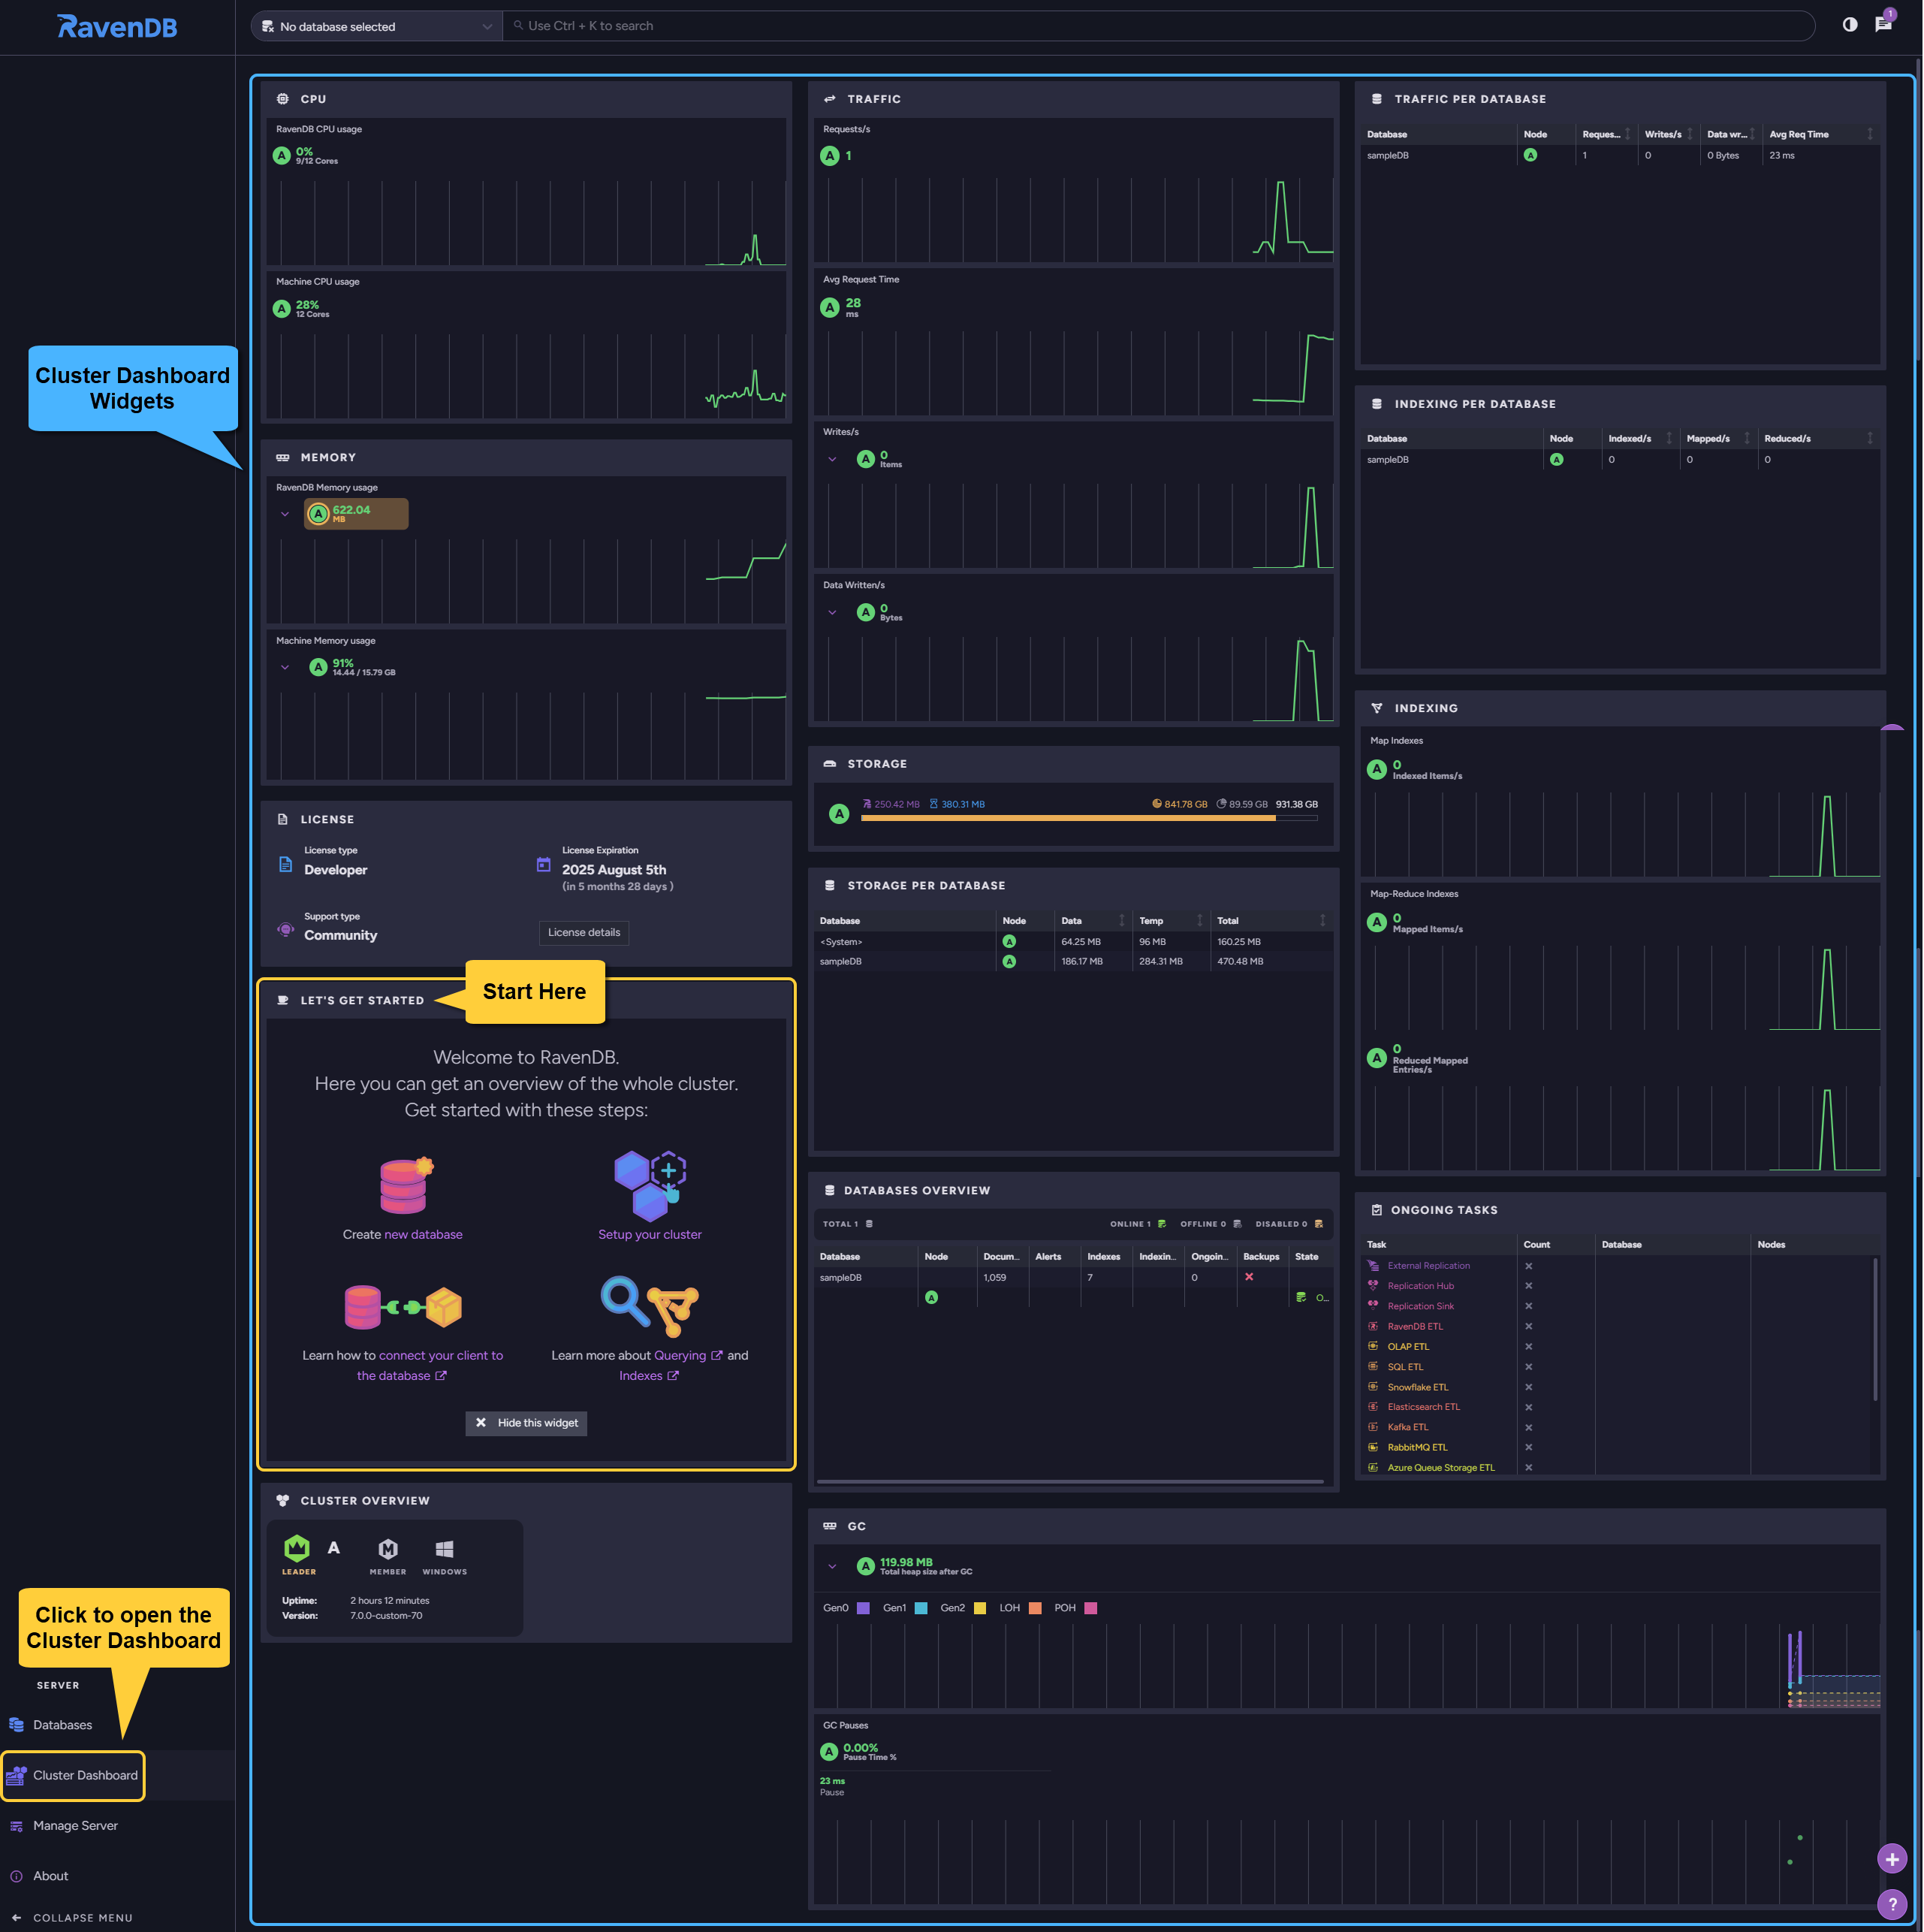Toggle the Gen2 legend color swatch
1924x1932 pixels.
[x=980, y=1608]
